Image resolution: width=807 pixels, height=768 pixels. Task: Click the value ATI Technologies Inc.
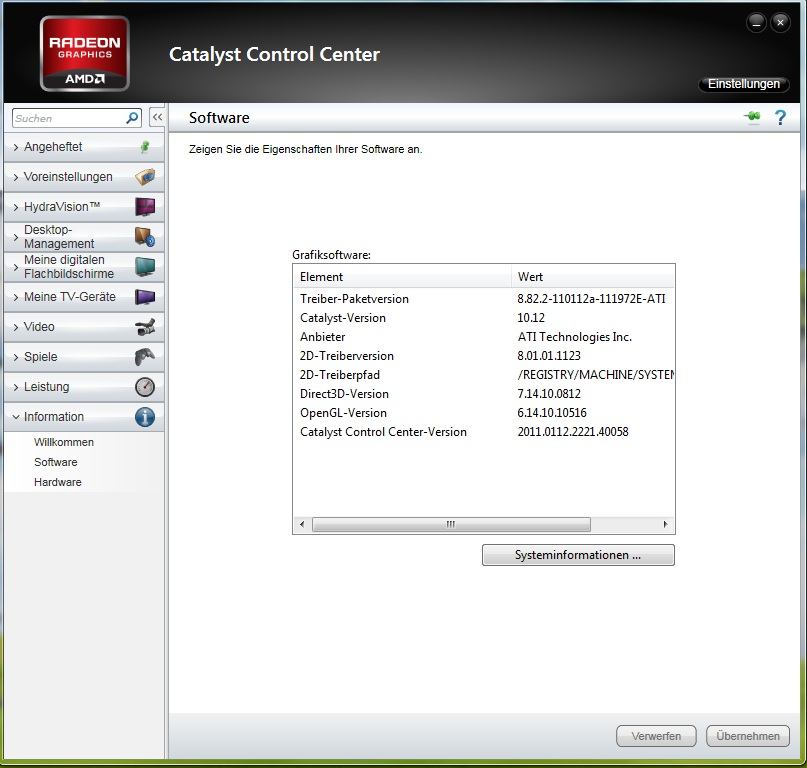click(x=574, y=337)
